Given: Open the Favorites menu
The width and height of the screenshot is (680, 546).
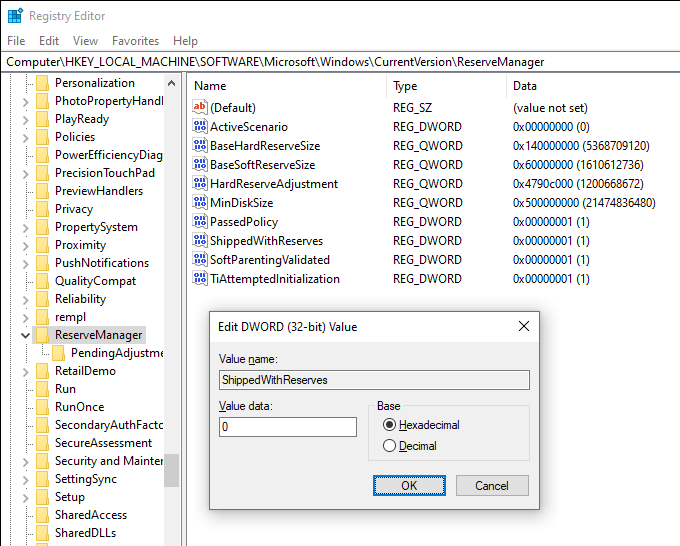Looking at the screenshot, I should pos(135,41).
